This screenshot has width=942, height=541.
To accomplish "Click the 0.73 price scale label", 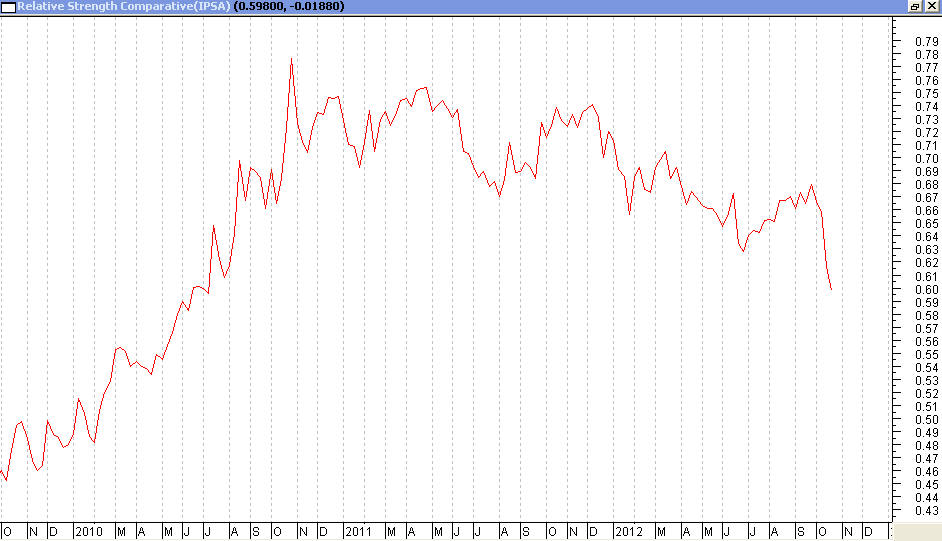I will click(926, 119).
